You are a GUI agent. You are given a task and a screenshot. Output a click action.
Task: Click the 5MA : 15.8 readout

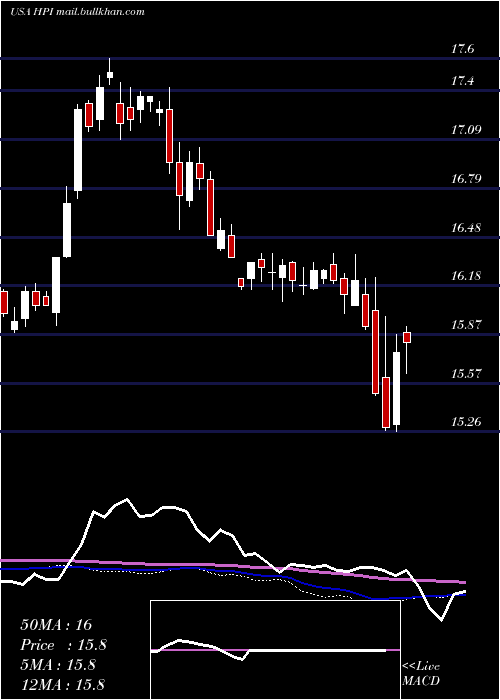pos(58,665)
